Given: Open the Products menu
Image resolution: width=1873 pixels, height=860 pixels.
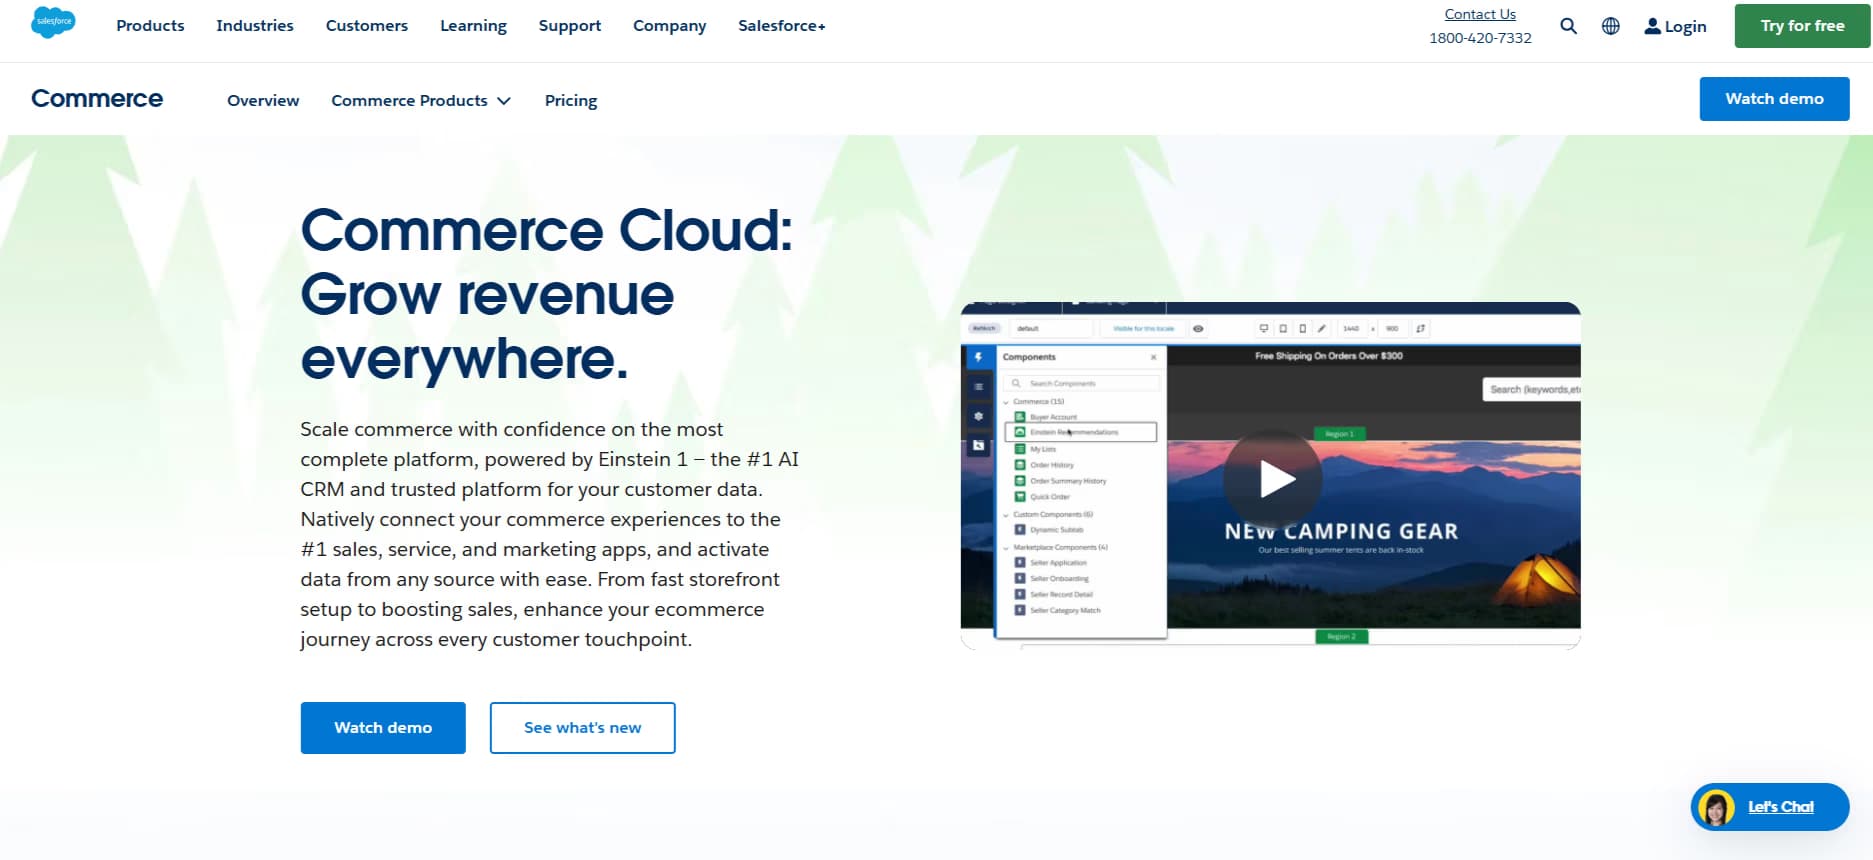Looking at the screenshot, I should click(x=150, y=26).
